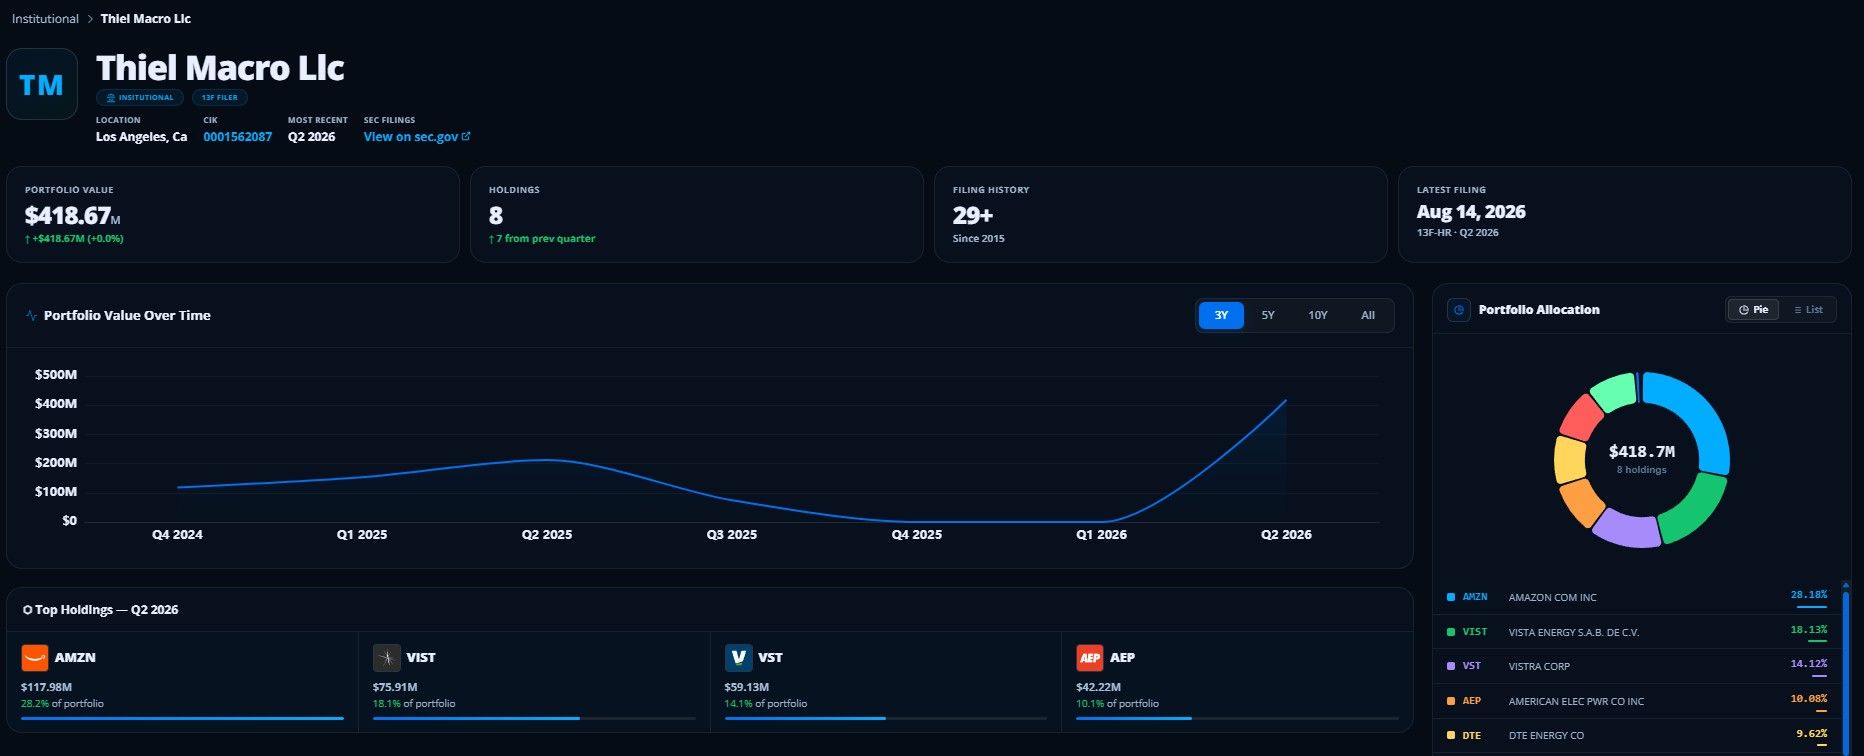Click the pie icon beside Portfolio Allocation title
This screenshot has height=756, width=1864.
[x=1459, y=310]
